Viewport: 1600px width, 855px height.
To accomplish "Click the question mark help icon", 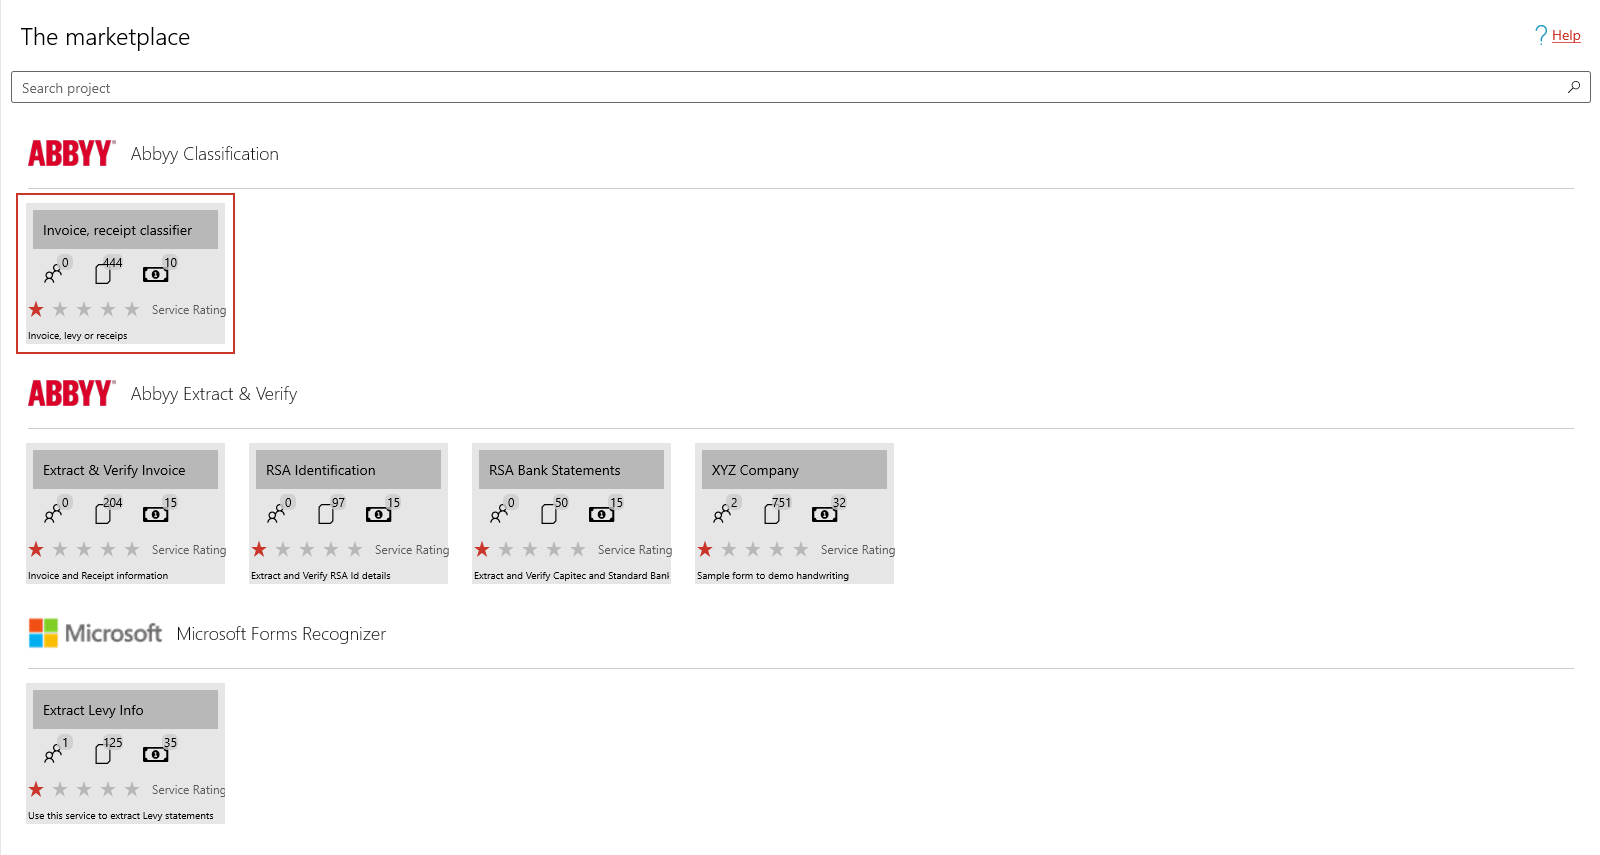I will 1541,35.
